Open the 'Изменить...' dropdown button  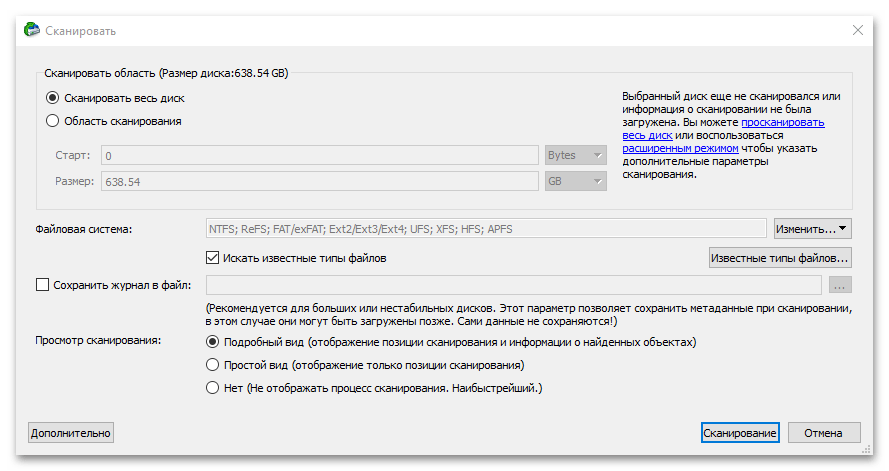point(812,229)
